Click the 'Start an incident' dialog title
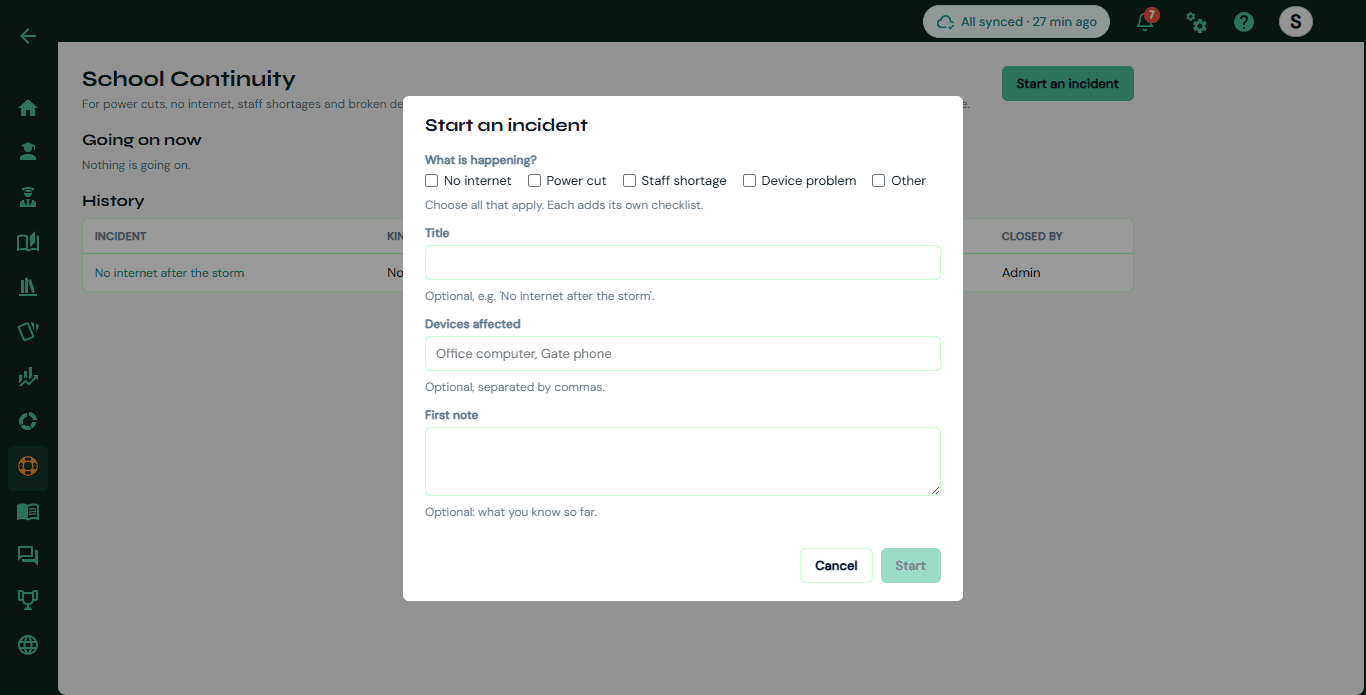This screenshot has height=695, width=1366. click(x=506, y=125)
